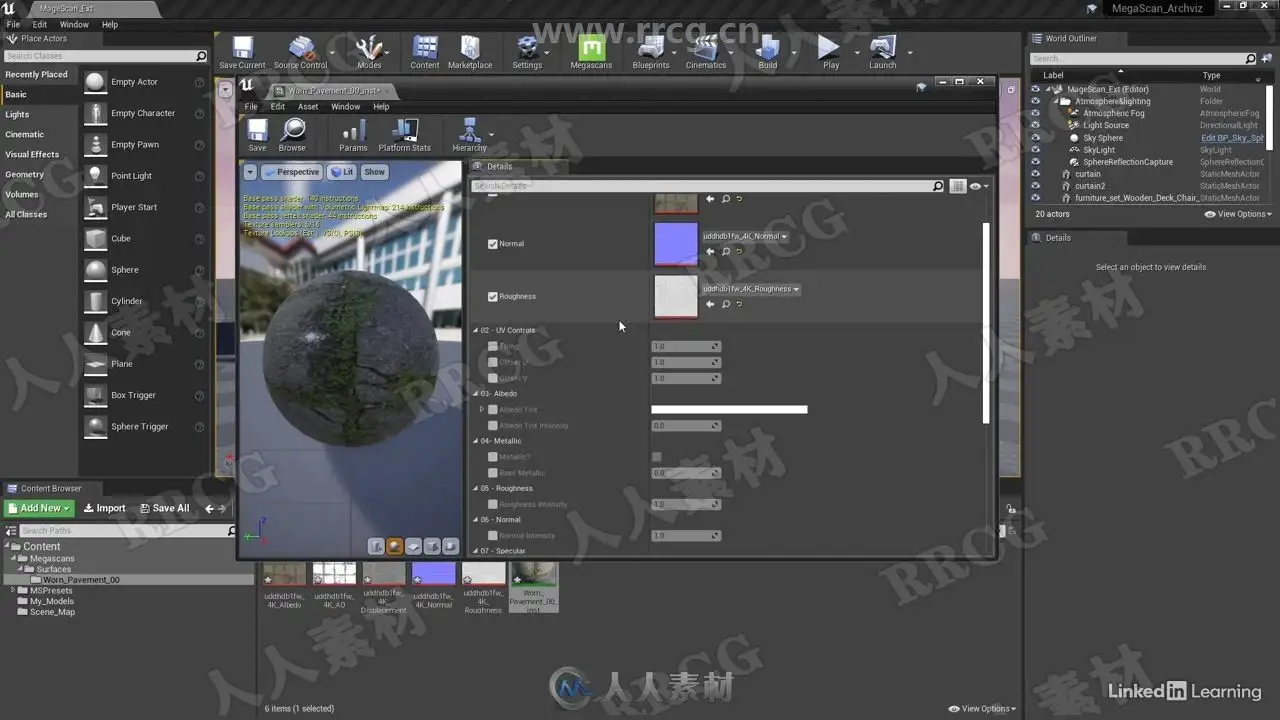Toggle visibility of Atmospheric Fog actor
This screenshot has width=1280, height=720.
(1035, 113)
